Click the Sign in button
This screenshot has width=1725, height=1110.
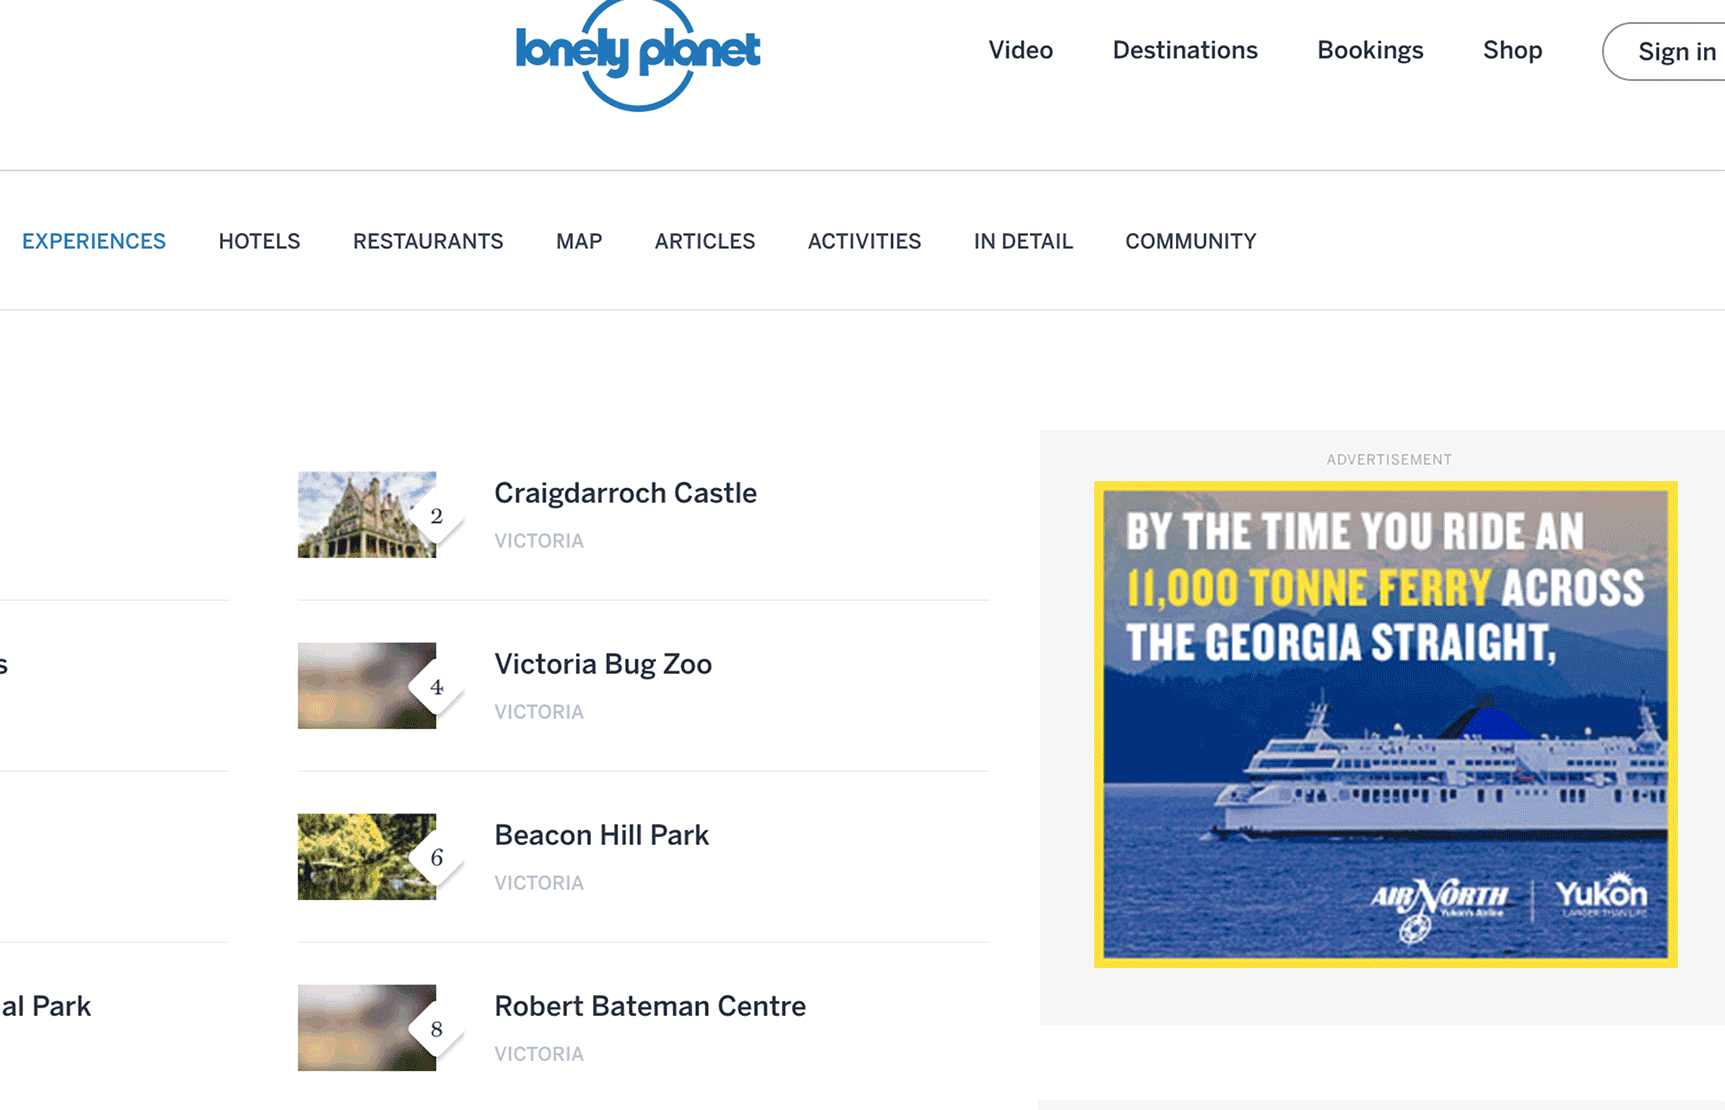click(x=1665, y=51)
